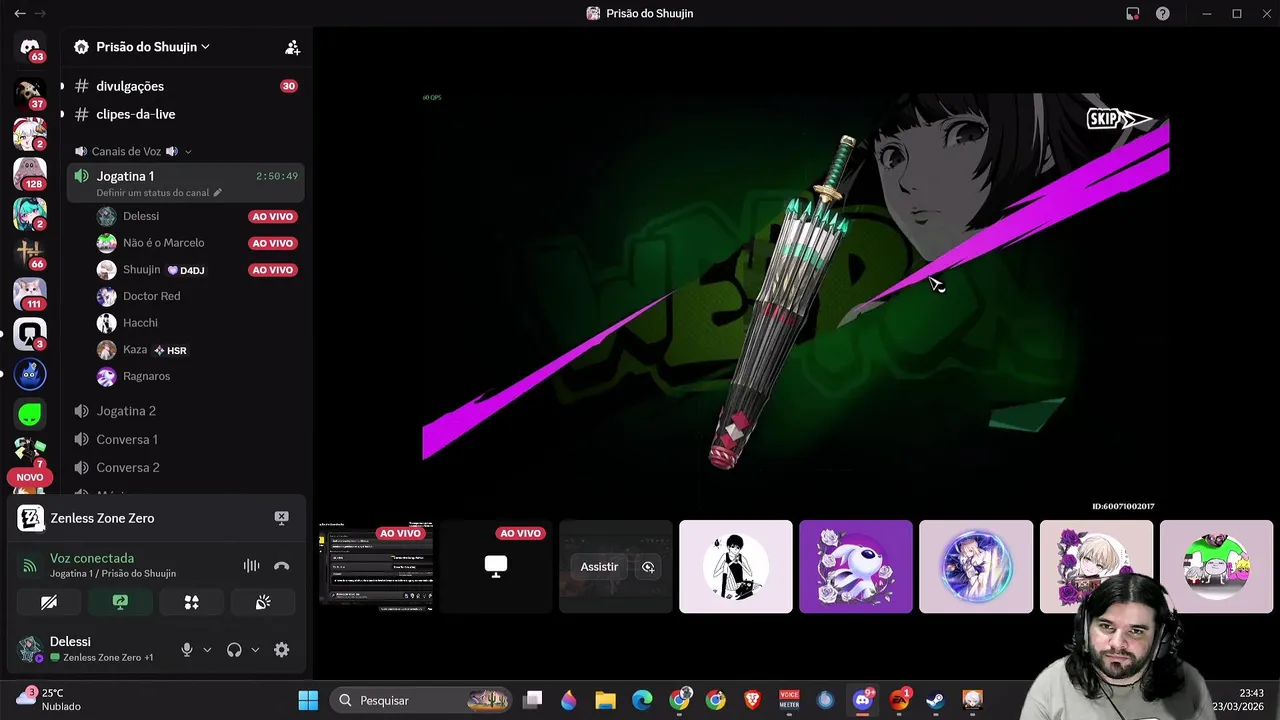Open Steam from the taskbar
This screenshot has height=720, width=1280.
pos(935,700)
